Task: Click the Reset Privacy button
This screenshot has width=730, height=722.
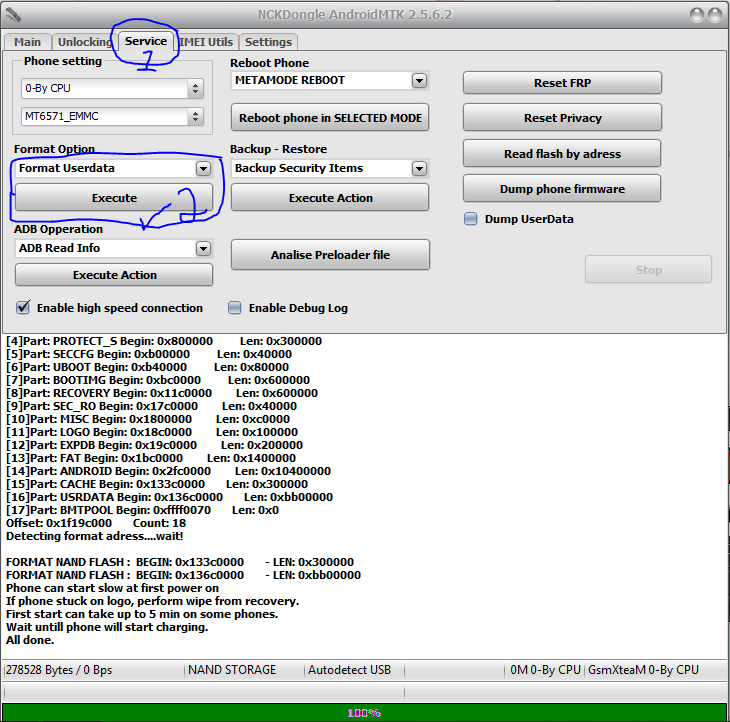Action: (562, 118)
